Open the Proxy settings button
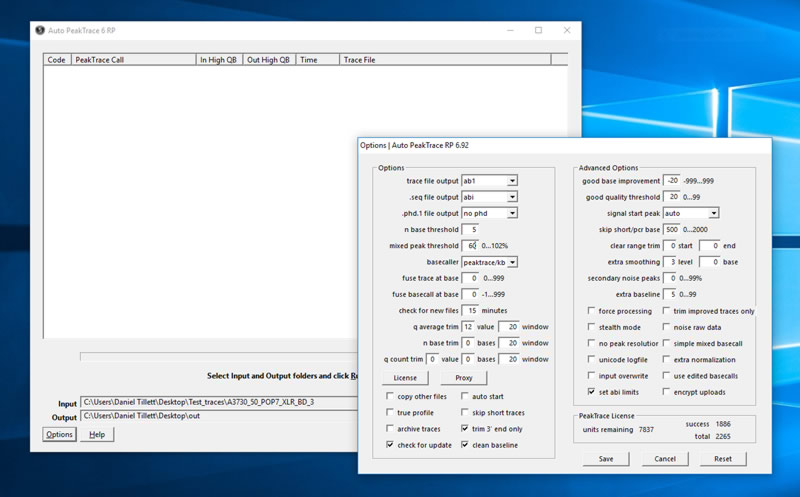 click(464, 378)
